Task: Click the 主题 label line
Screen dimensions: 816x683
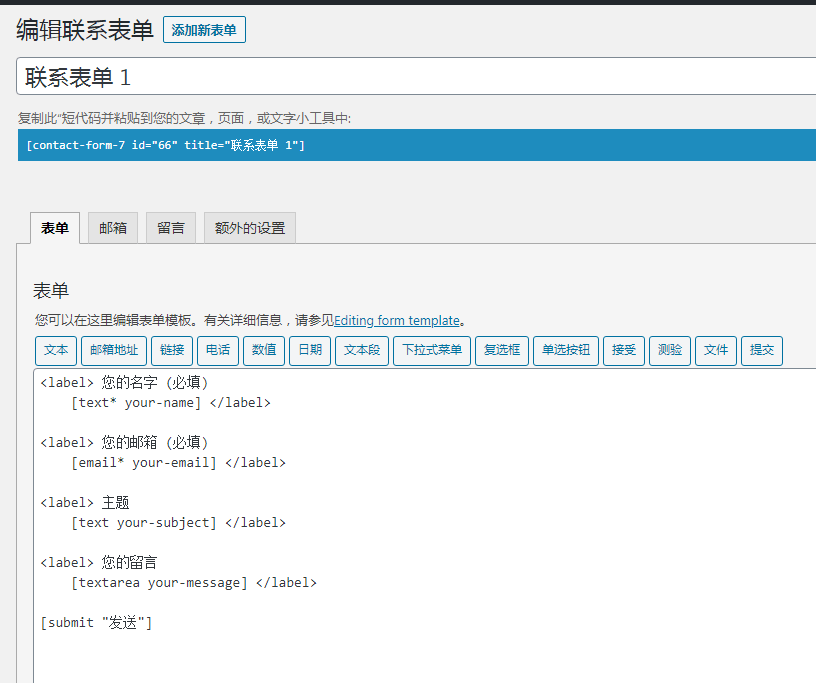Action: point(85,502)
